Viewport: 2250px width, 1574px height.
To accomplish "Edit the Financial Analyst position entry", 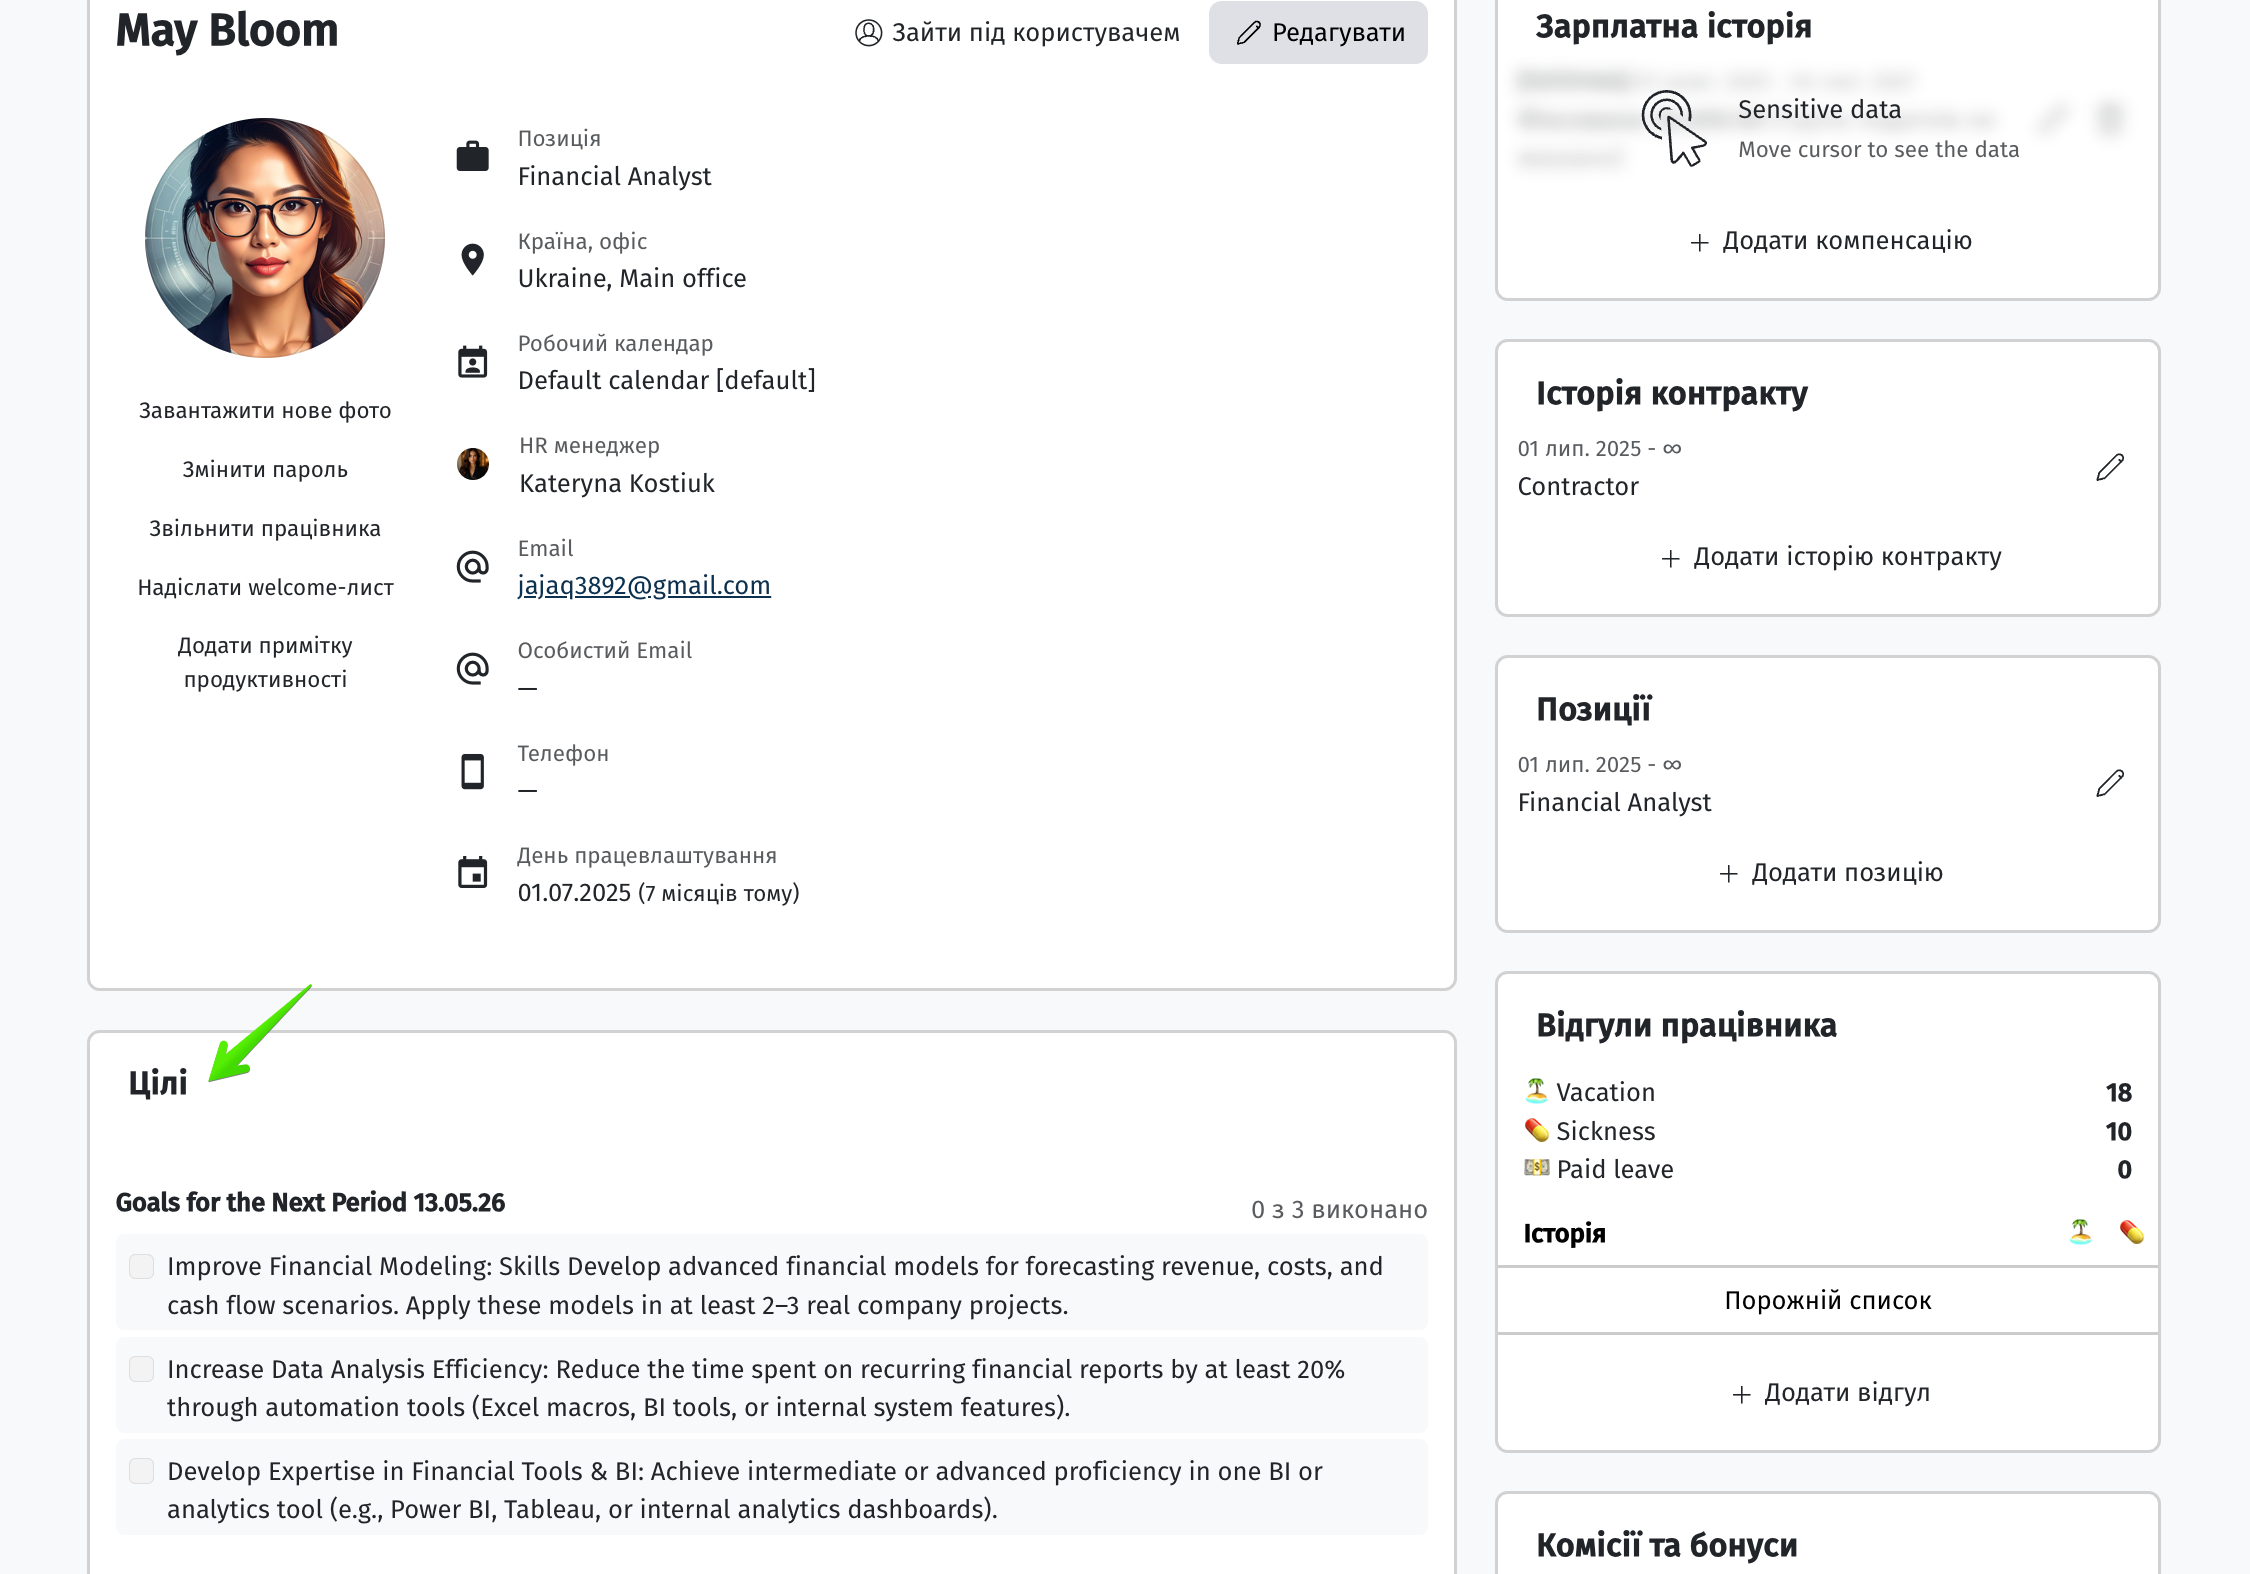I will pos(2110,783).
